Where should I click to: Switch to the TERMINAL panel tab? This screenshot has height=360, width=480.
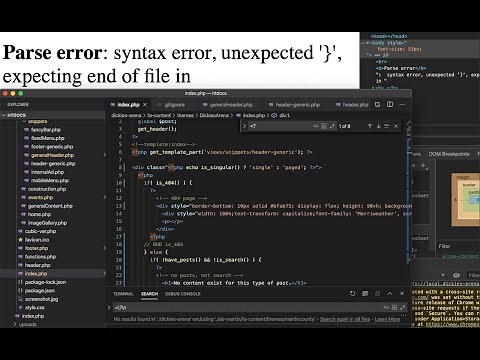(123, 294)
